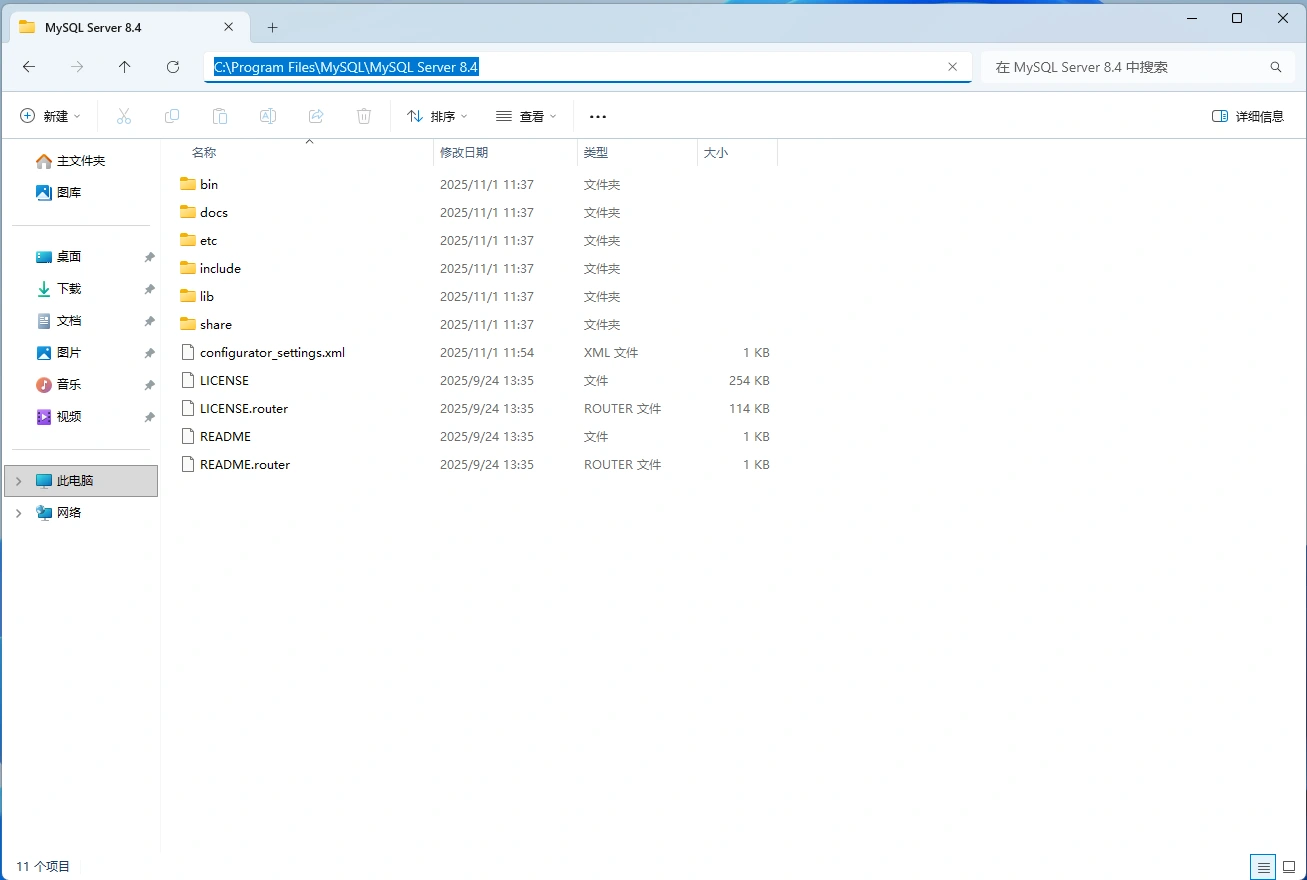Expand the 此电脑 tree node

[18, 481]
